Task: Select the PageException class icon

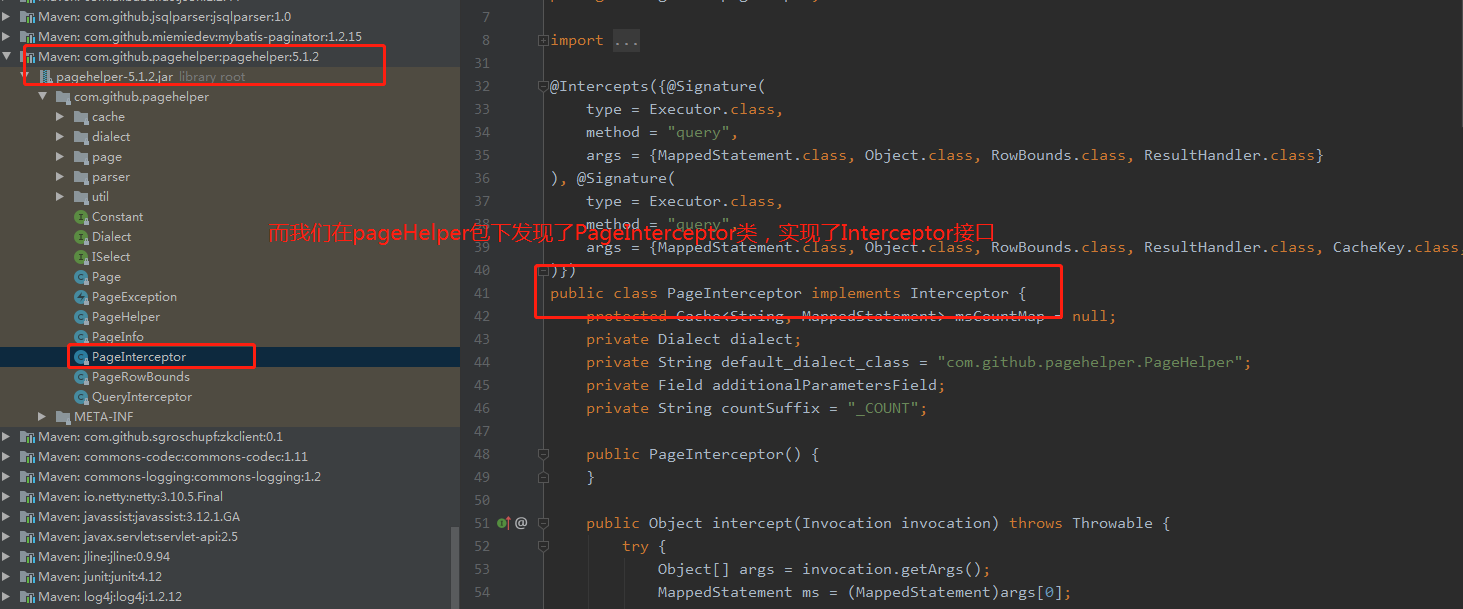Action: pyautogui.click(x=80, y=296)
